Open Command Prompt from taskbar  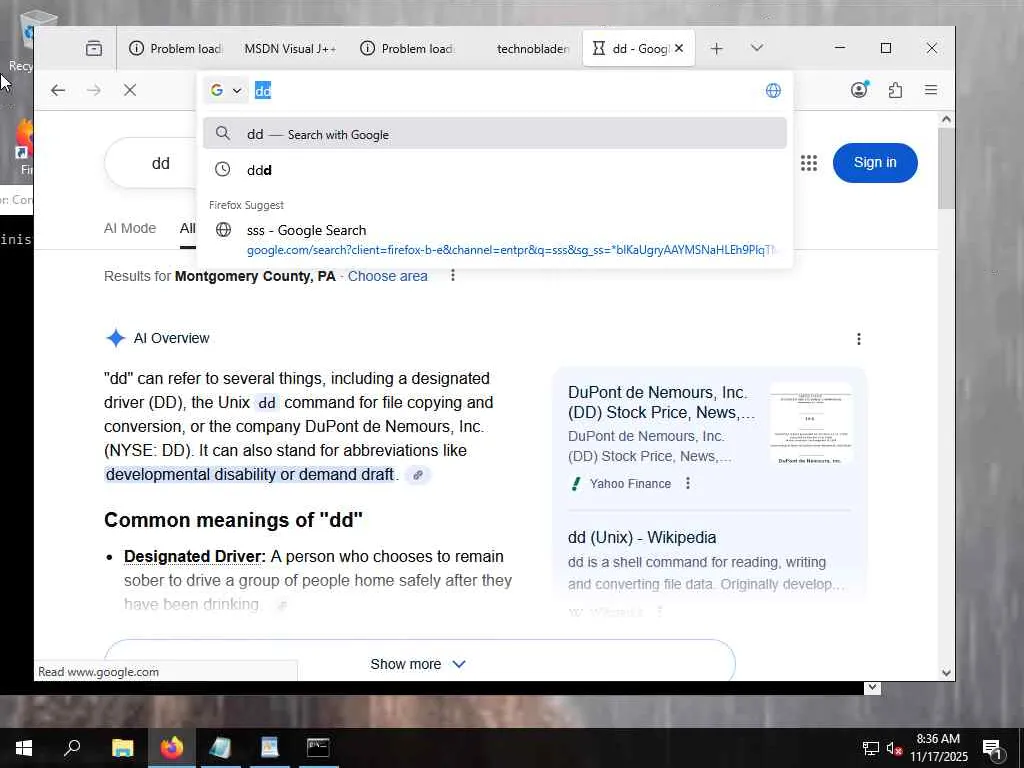pyautogui.click(x=318, y=748)
